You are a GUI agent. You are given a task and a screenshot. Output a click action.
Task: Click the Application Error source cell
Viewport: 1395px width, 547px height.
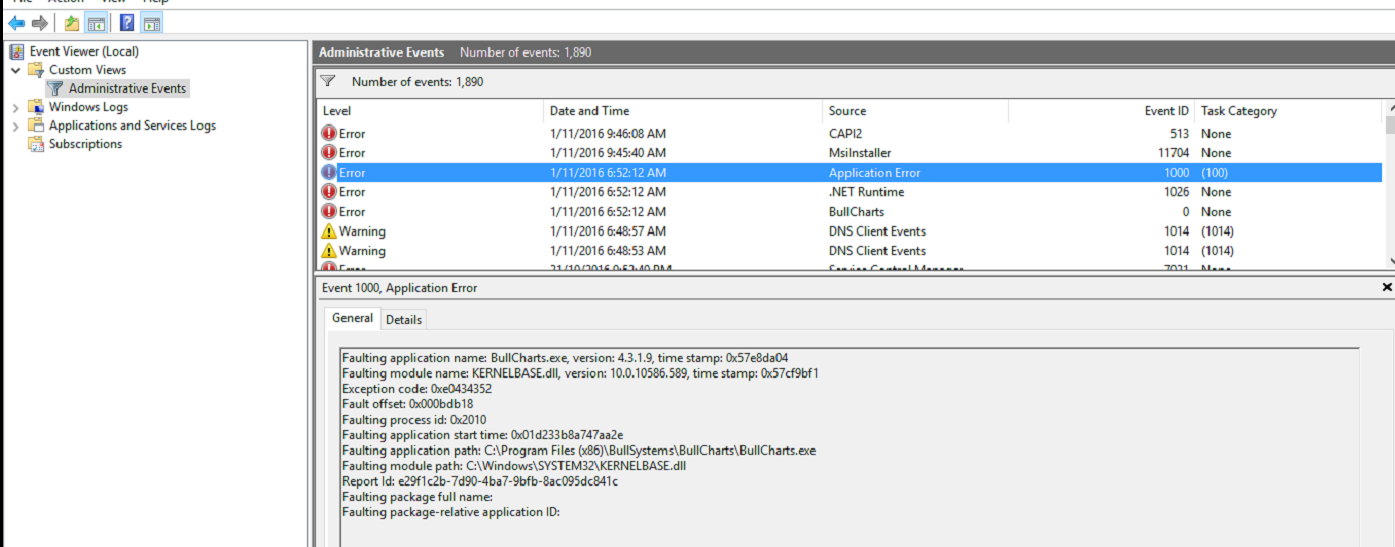(875, 173)
